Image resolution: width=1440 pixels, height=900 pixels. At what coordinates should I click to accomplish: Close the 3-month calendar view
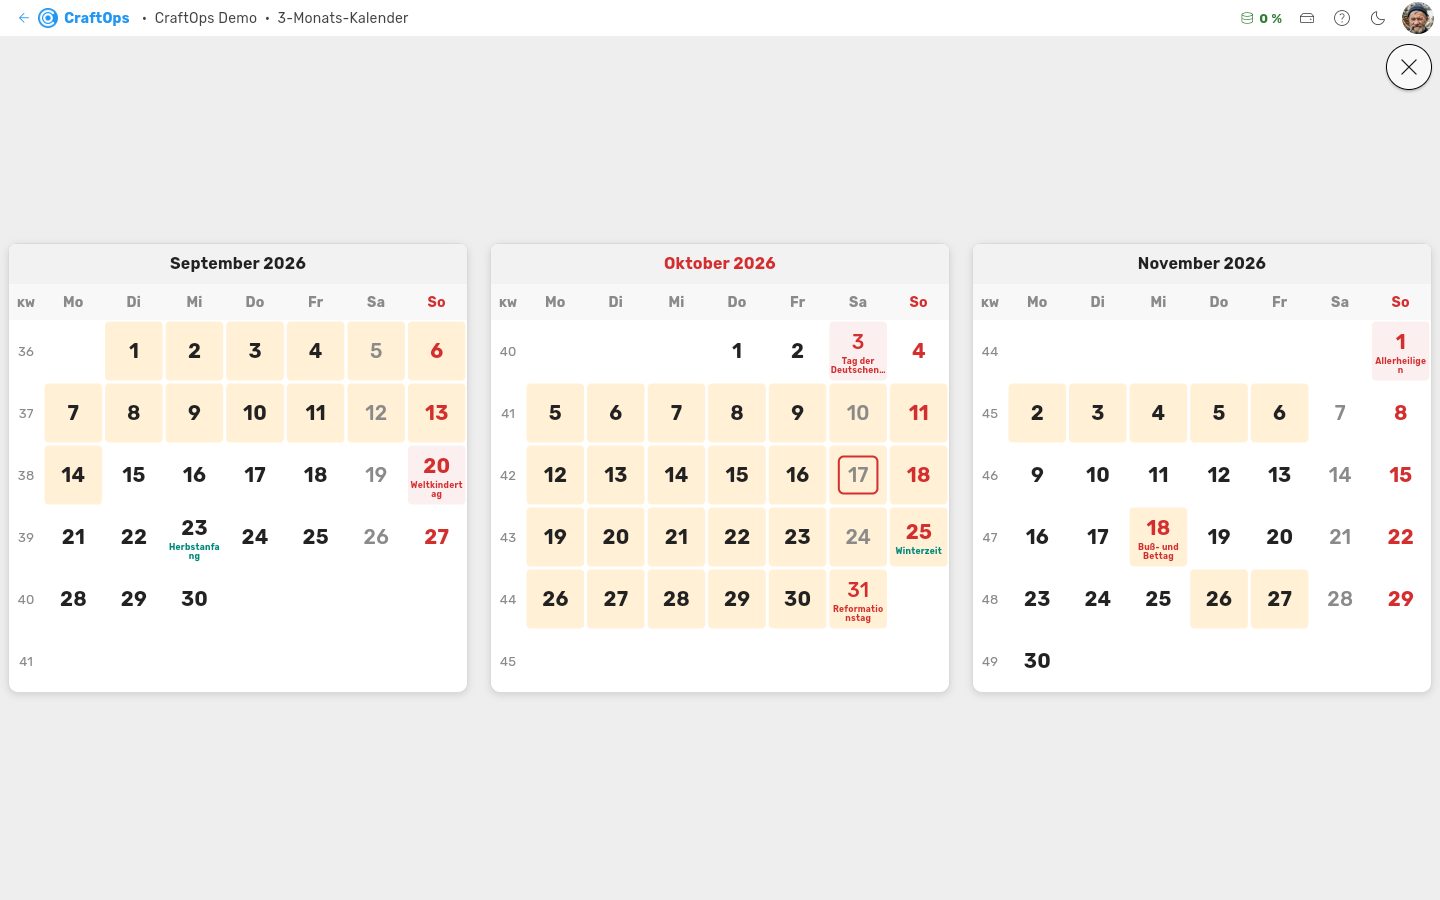[x=1409, y=67]
